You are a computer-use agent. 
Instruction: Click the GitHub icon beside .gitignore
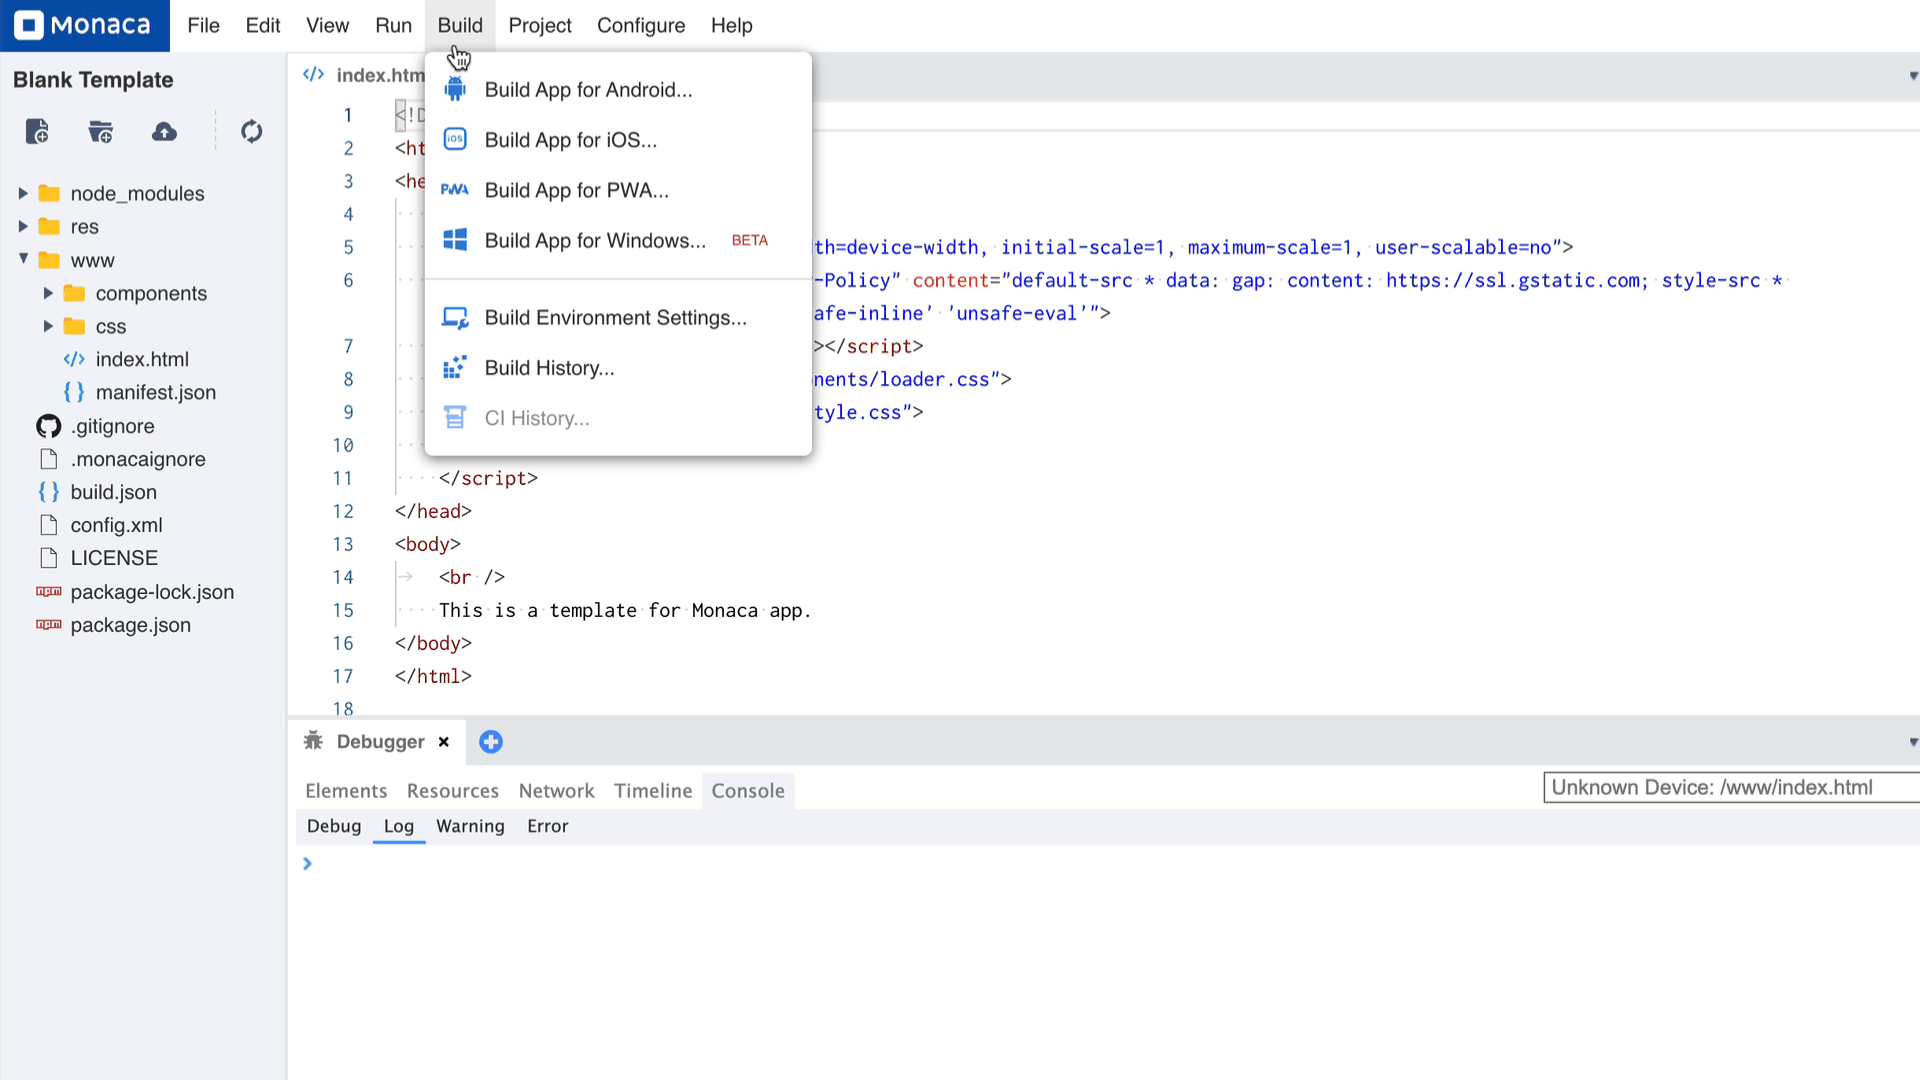point(48,426)
